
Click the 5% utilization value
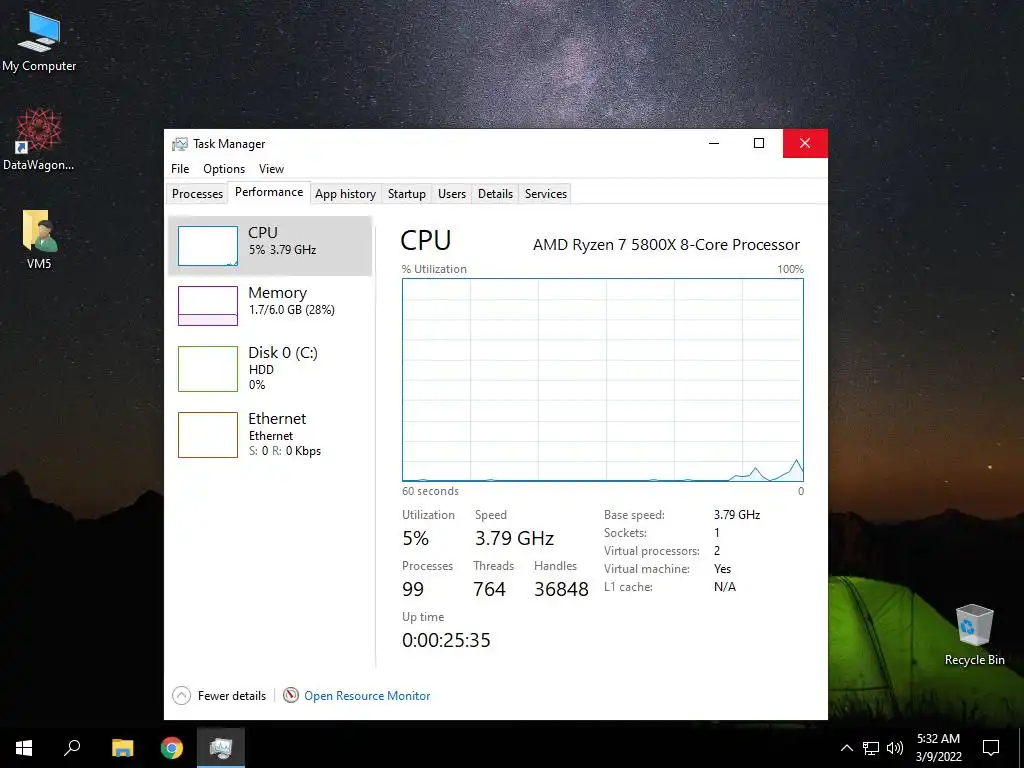point(415,538)
